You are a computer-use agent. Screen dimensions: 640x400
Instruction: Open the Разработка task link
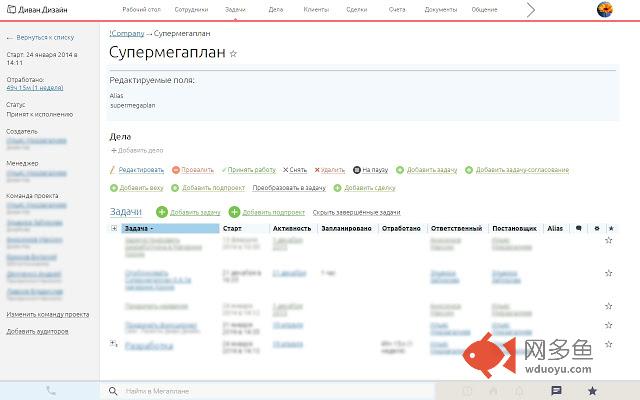tap(149, 346)
